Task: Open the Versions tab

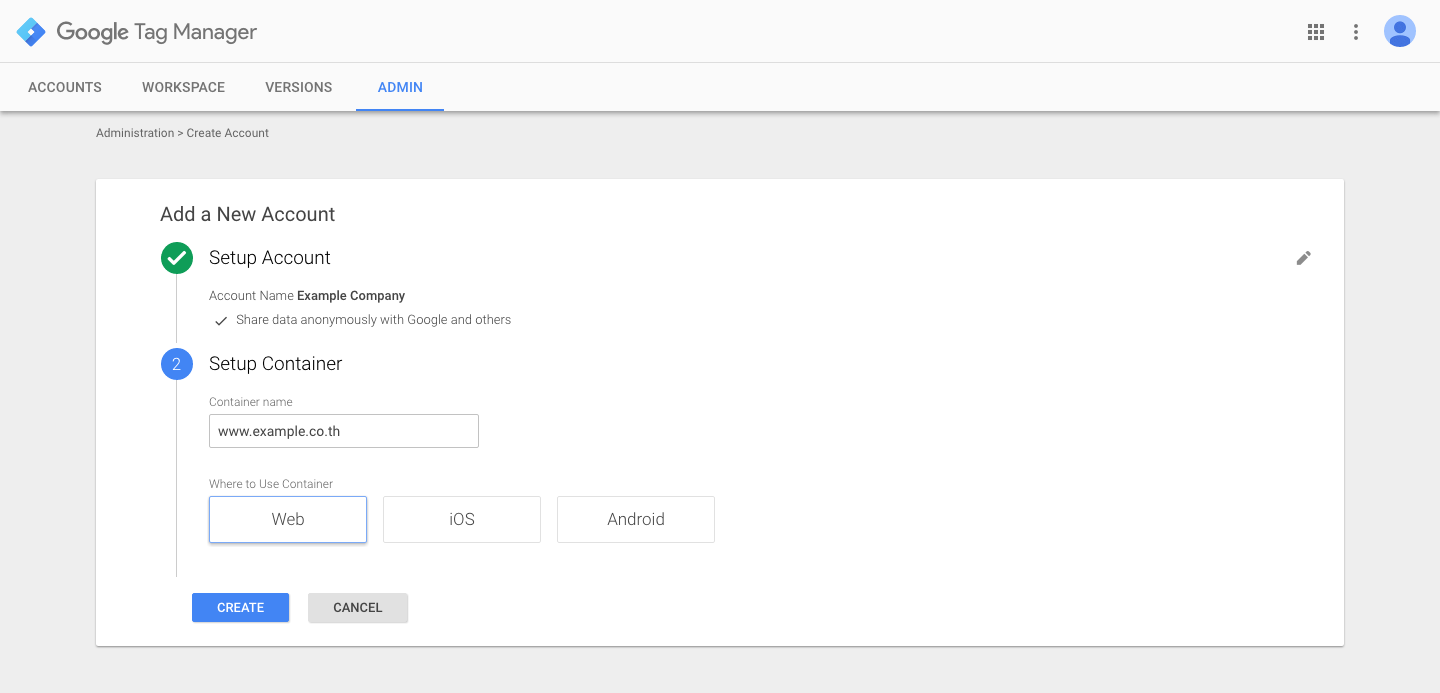Action: [x=298, y=87]
